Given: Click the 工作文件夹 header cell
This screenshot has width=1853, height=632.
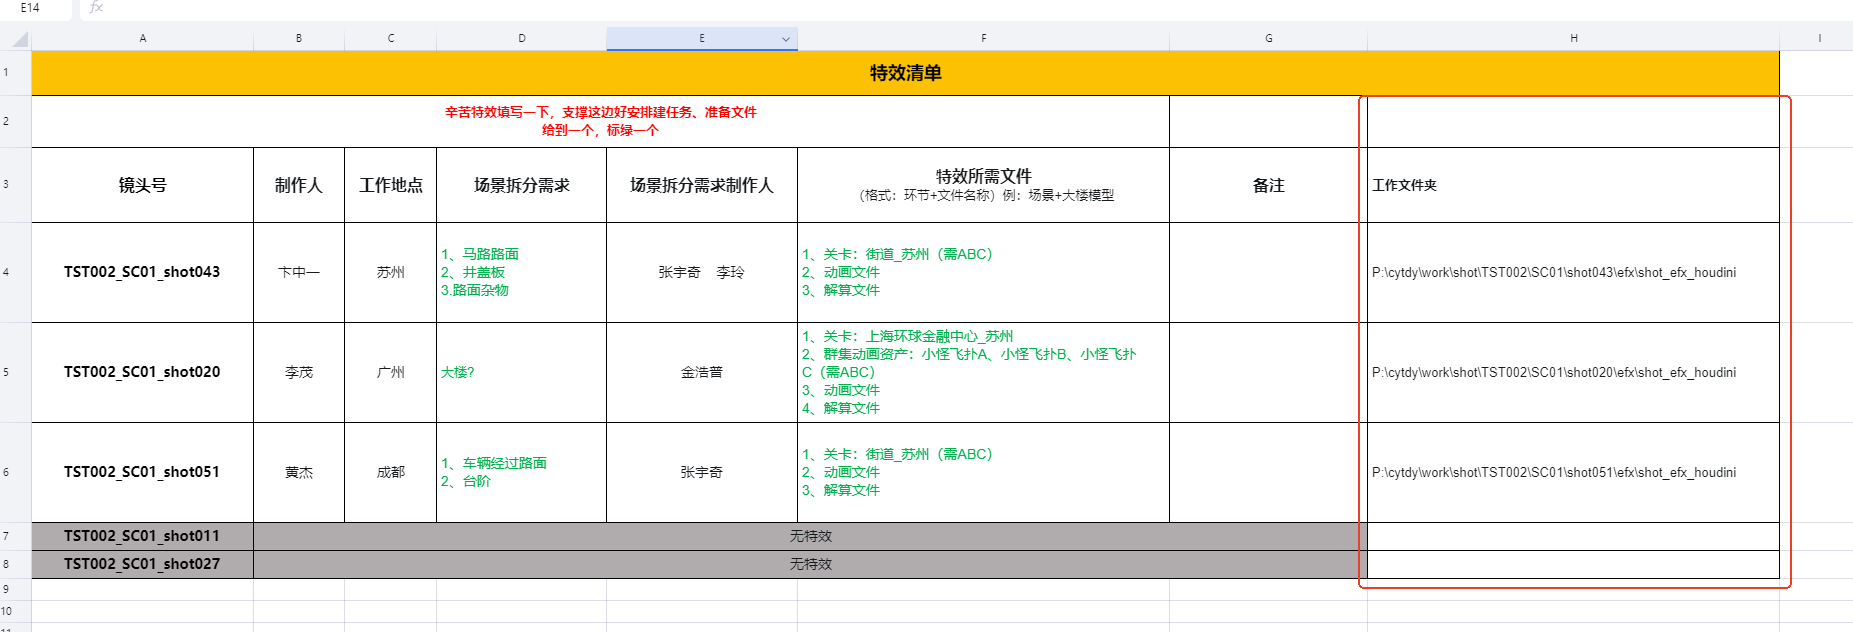Looking at the screenshot, I should [1572, 185].
